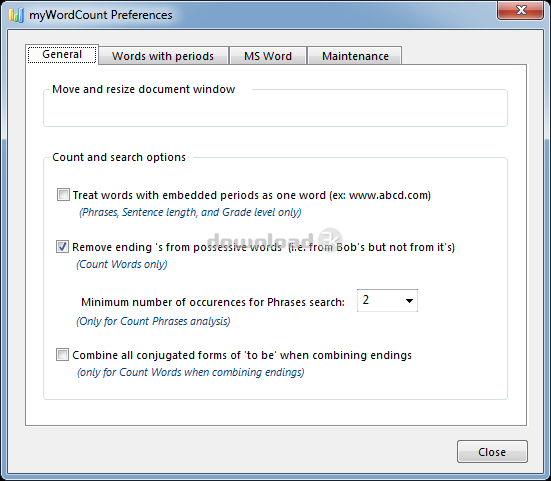551x481 pixels.
Task: Open the minimum occurrences dropdown for Phrases search
Action: [x=387, y=300]
